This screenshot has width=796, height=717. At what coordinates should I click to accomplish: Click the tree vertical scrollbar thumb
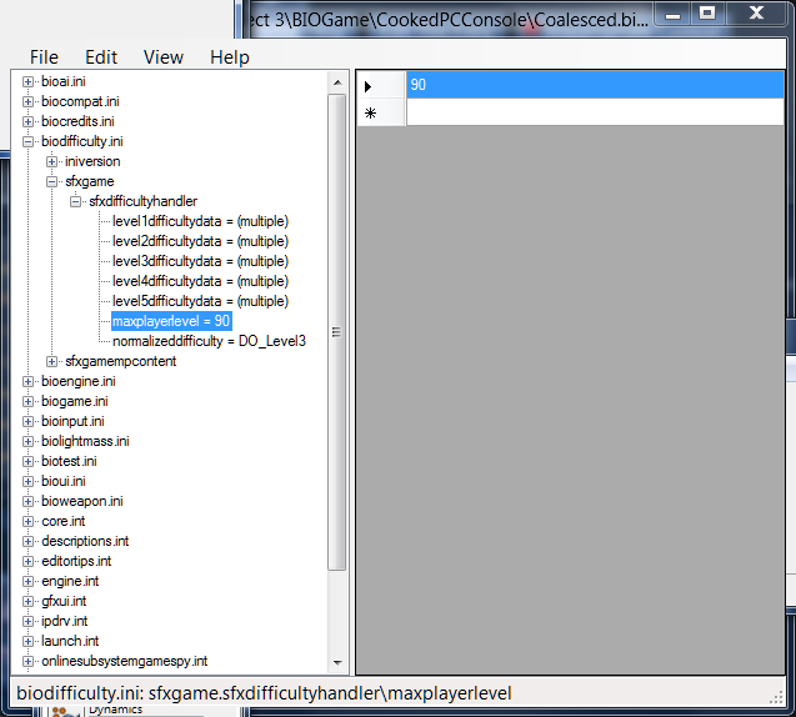click(337, 333)
